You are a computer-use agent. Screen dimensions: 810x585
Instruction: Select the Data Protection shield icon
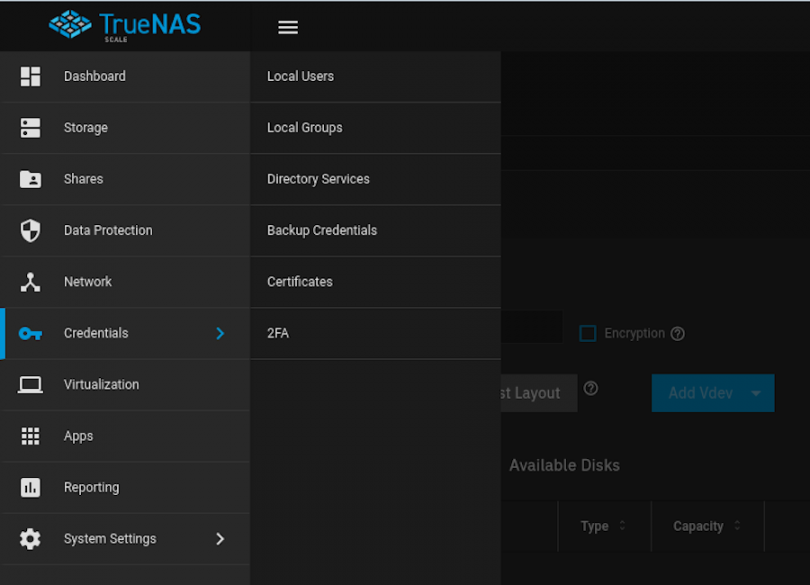(29, 230)
